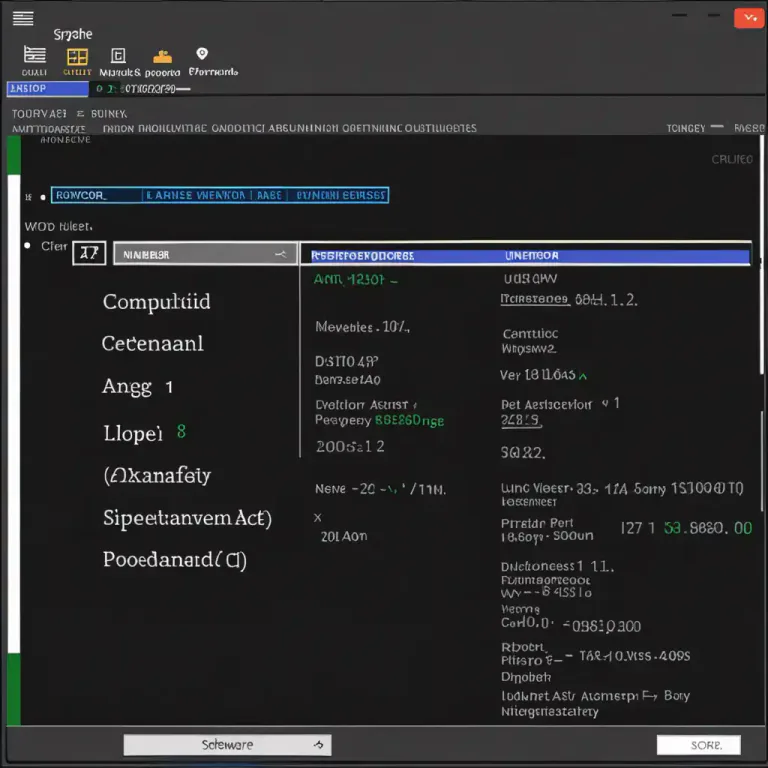Select the Cfer radio bullet
The width and height of the screenshot is (768, 768).
click(x=27, y=245)
